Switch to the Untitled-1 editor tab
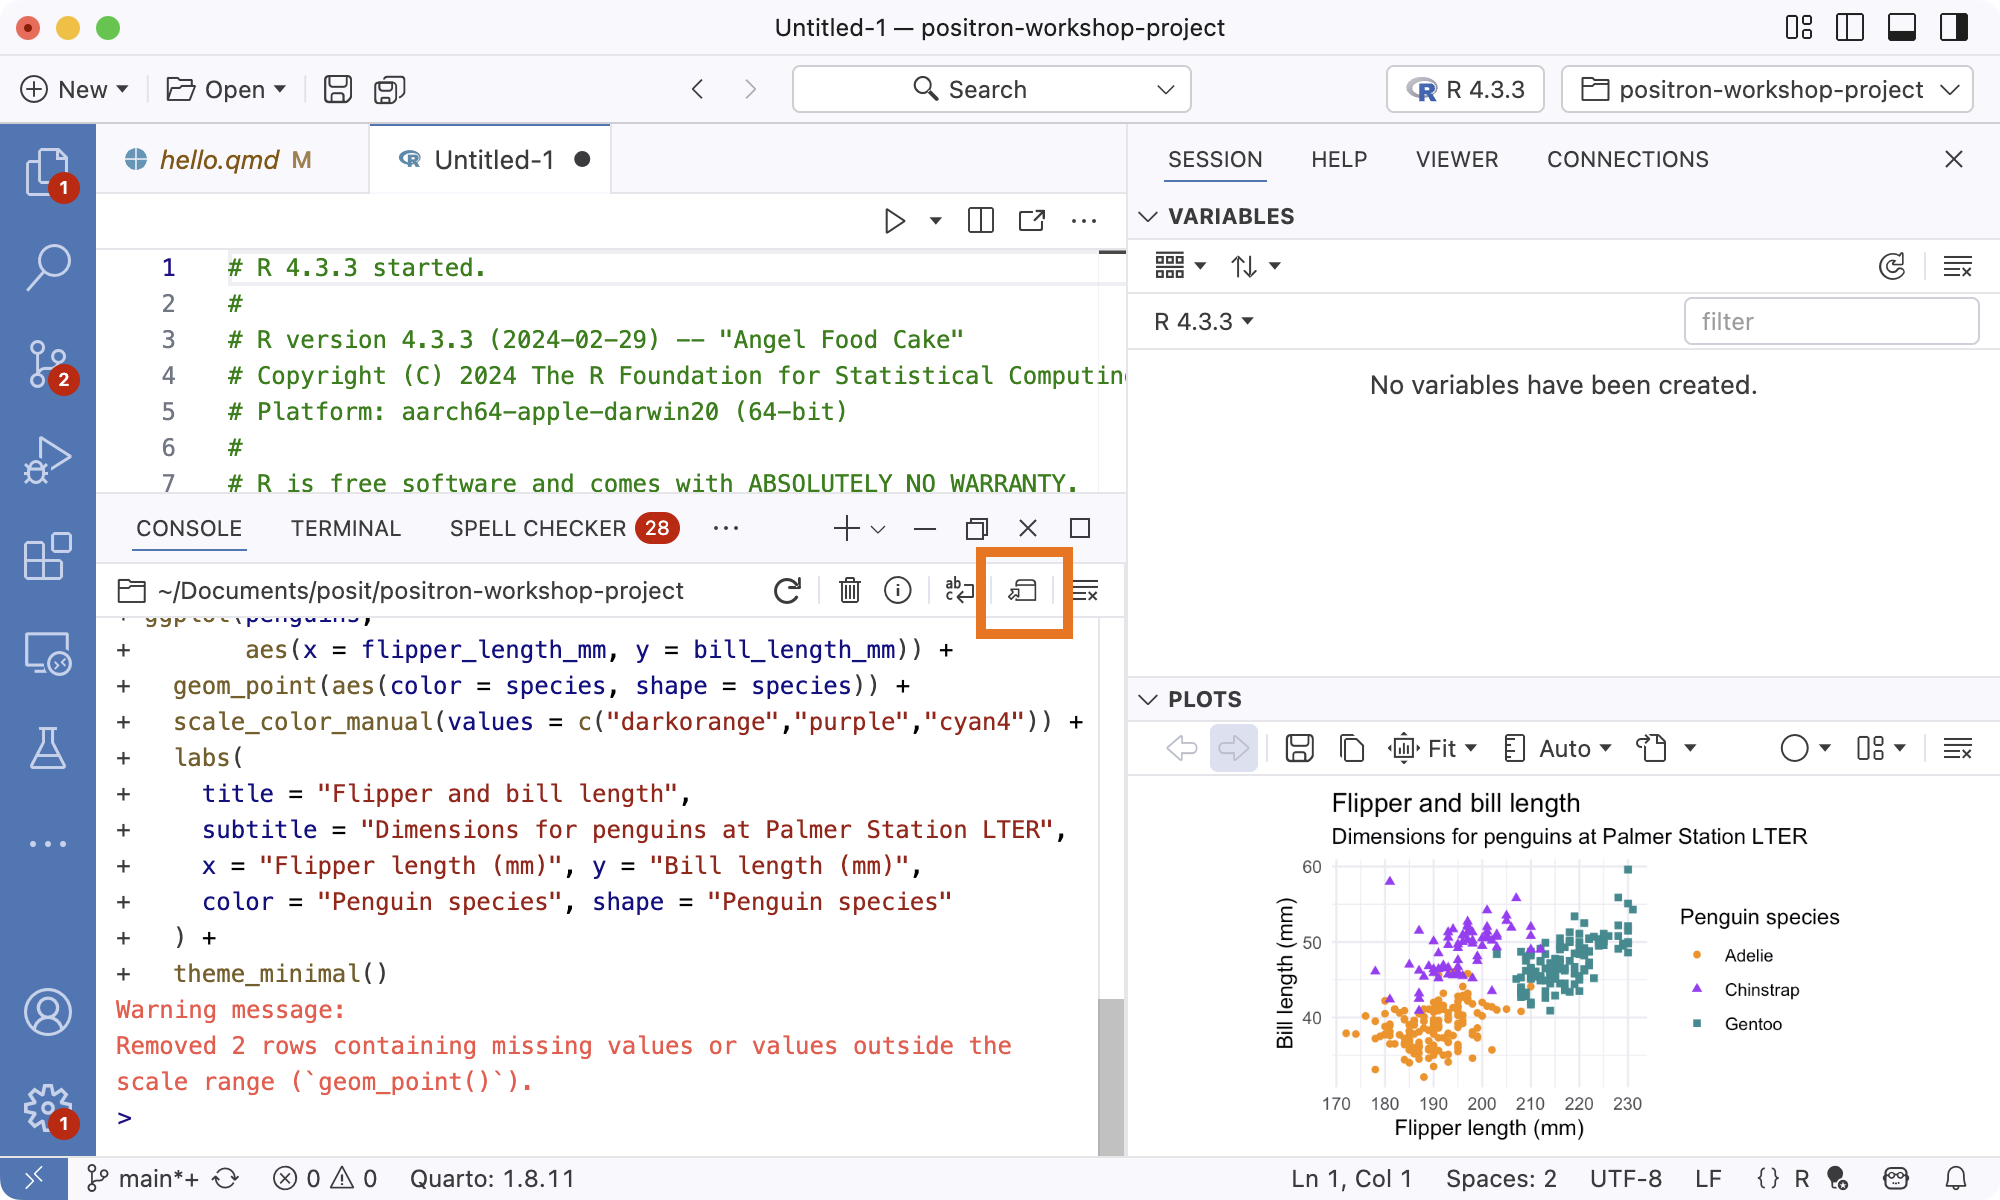This screenshot has height=1200, width=2000. pyautogui.click(x=494, y=159)
